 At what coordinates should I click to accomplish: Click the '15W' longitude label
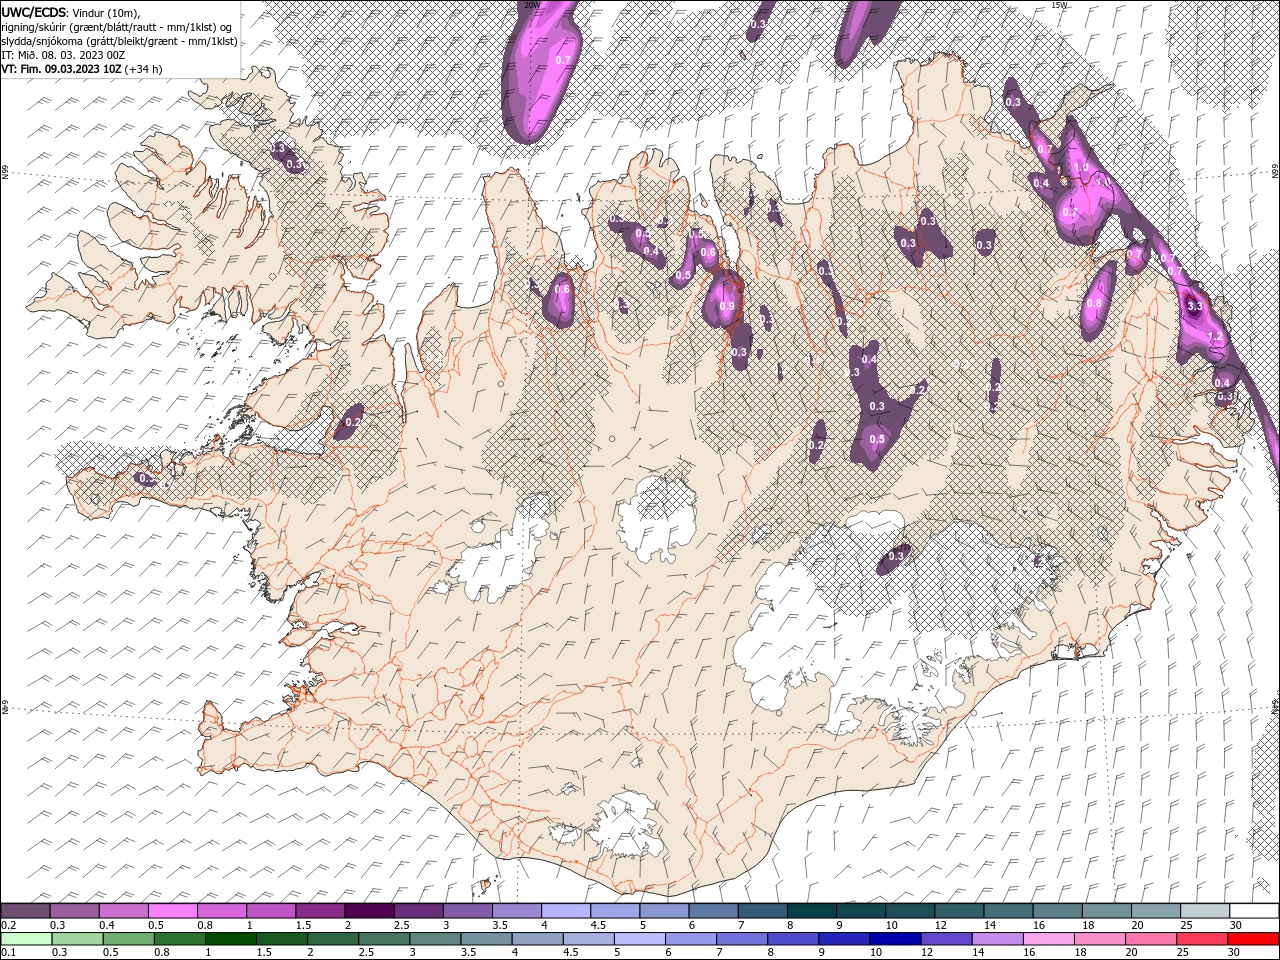point(1060,5)
